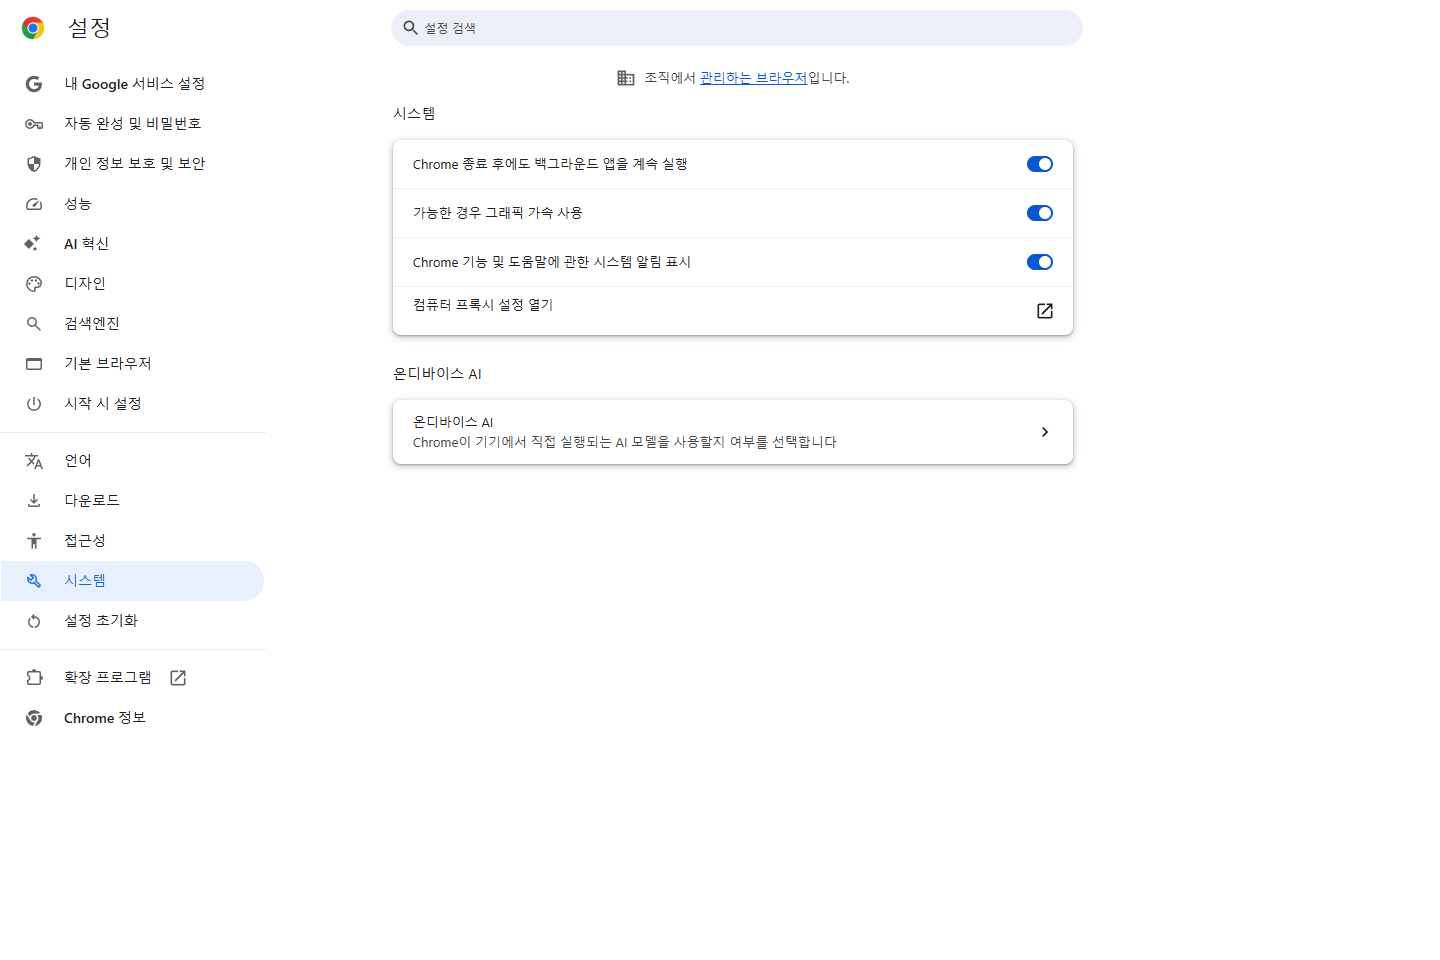
Task: Click the external-link icon beside 확장 프로그램
Action: (178, 678)
